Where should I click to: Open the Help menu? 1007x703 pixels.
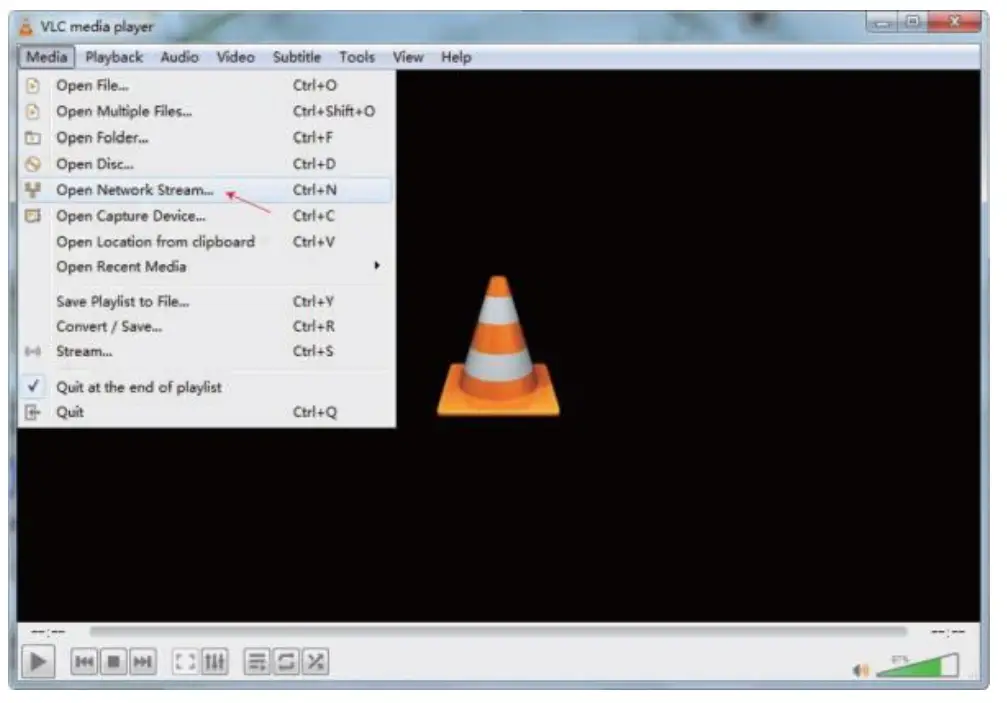pyautogui.click(x=456, y=57)
